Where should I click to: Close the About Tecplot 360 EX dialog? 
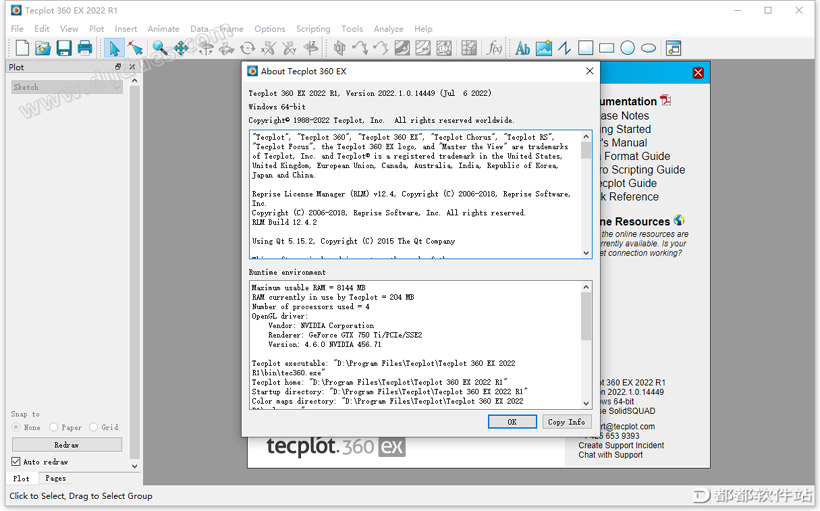point(589,71)
